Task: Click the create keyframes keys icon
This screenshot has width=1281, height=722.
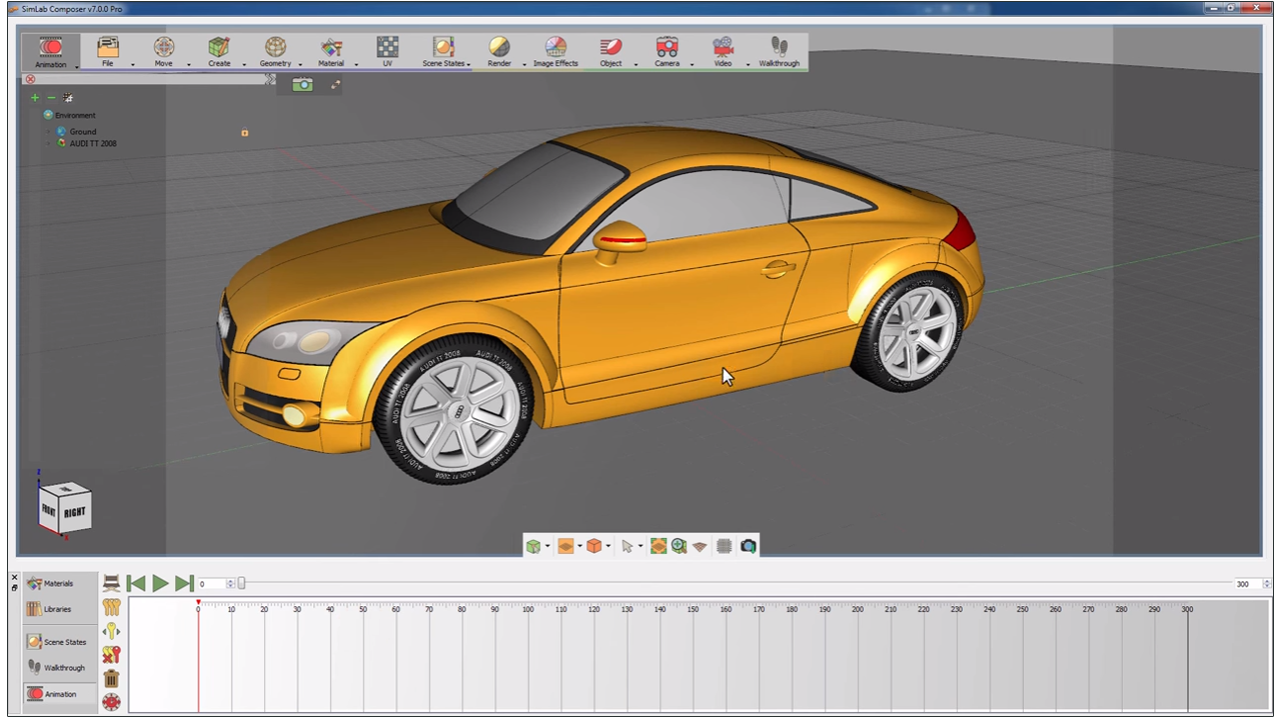Action: point(111,607)
